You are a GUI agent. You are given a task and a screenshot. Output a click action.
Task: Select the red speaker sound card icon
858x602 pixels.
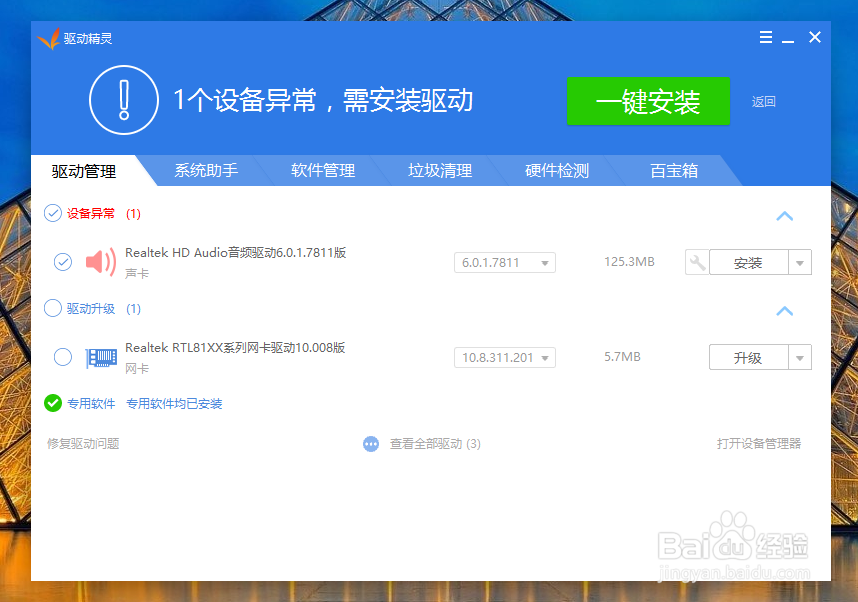[x=98, y=261]
